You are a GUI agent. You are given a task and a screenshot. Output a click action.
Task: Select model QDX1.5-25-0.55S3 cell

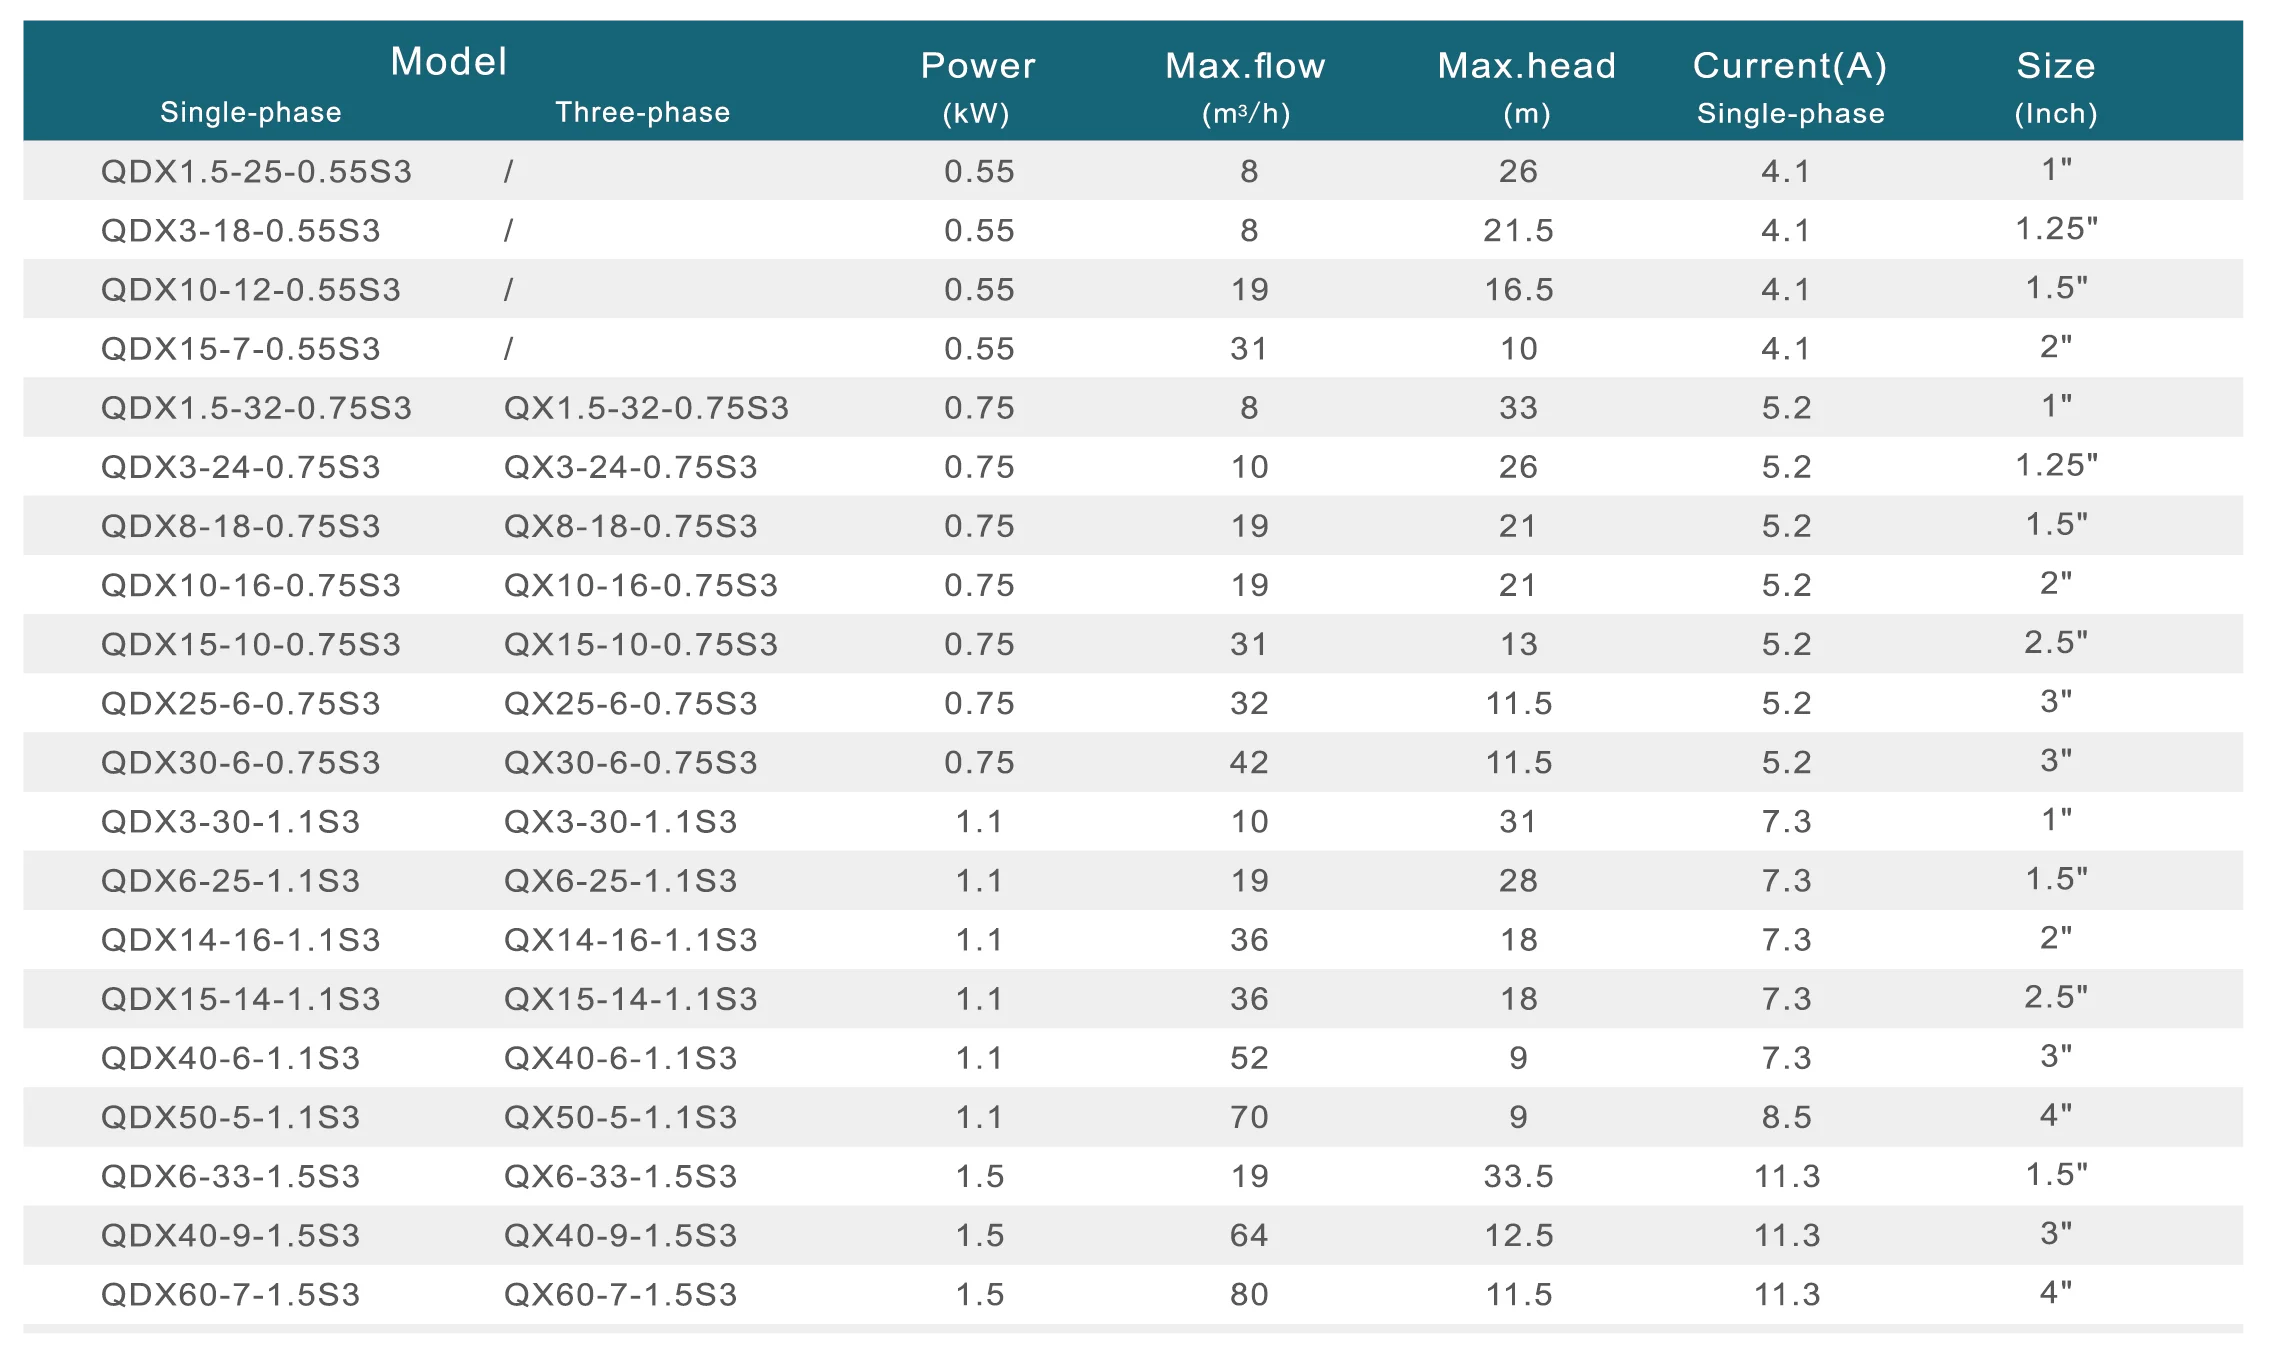pos(256,171)
